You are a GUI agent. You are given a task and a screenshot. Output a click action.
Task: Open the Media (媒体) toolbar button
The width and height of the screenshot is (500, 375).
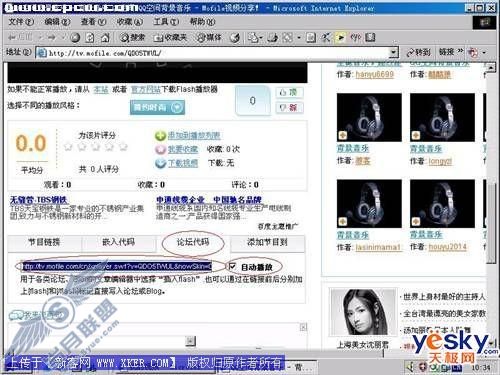pyautogui.click(x=209, y=38)
